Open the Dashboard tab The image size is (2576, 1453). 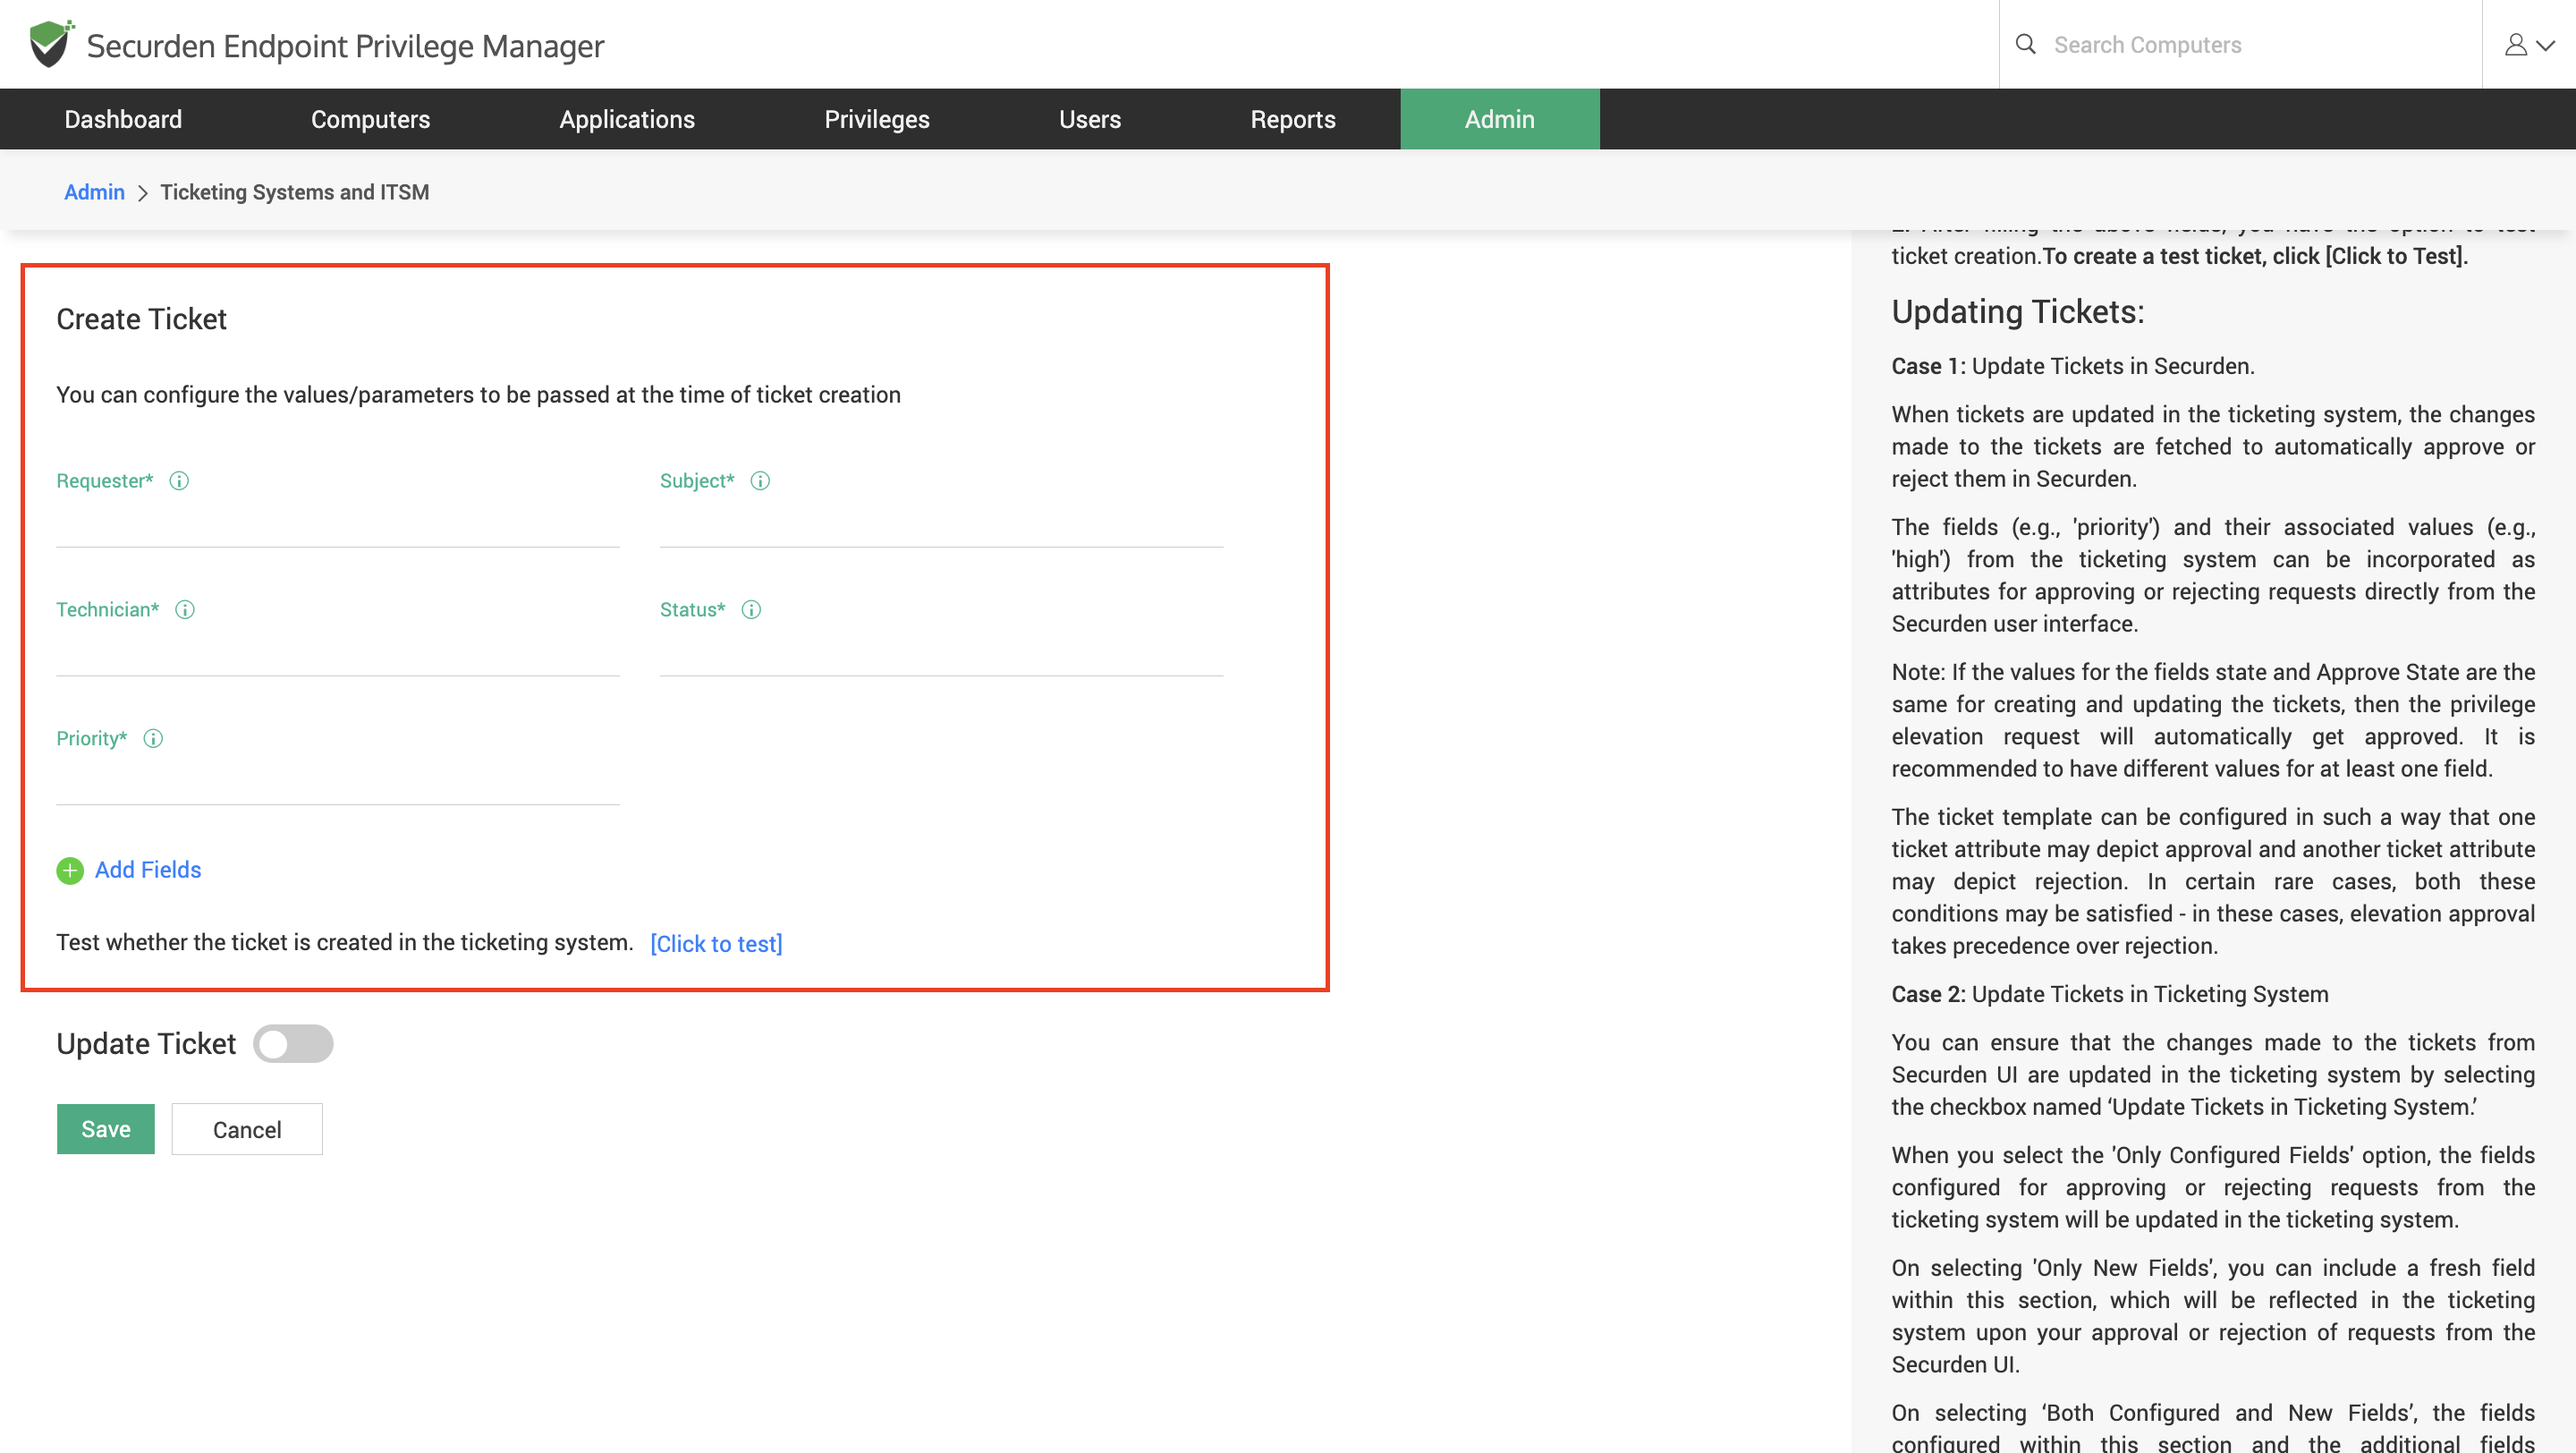click(123, 119)
